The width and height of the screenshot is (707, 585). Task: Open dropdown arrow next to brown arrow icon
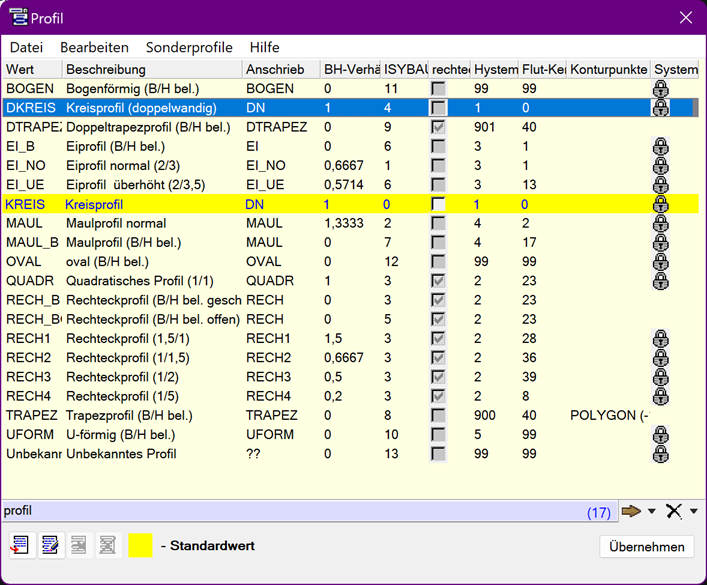pos(652,512)
